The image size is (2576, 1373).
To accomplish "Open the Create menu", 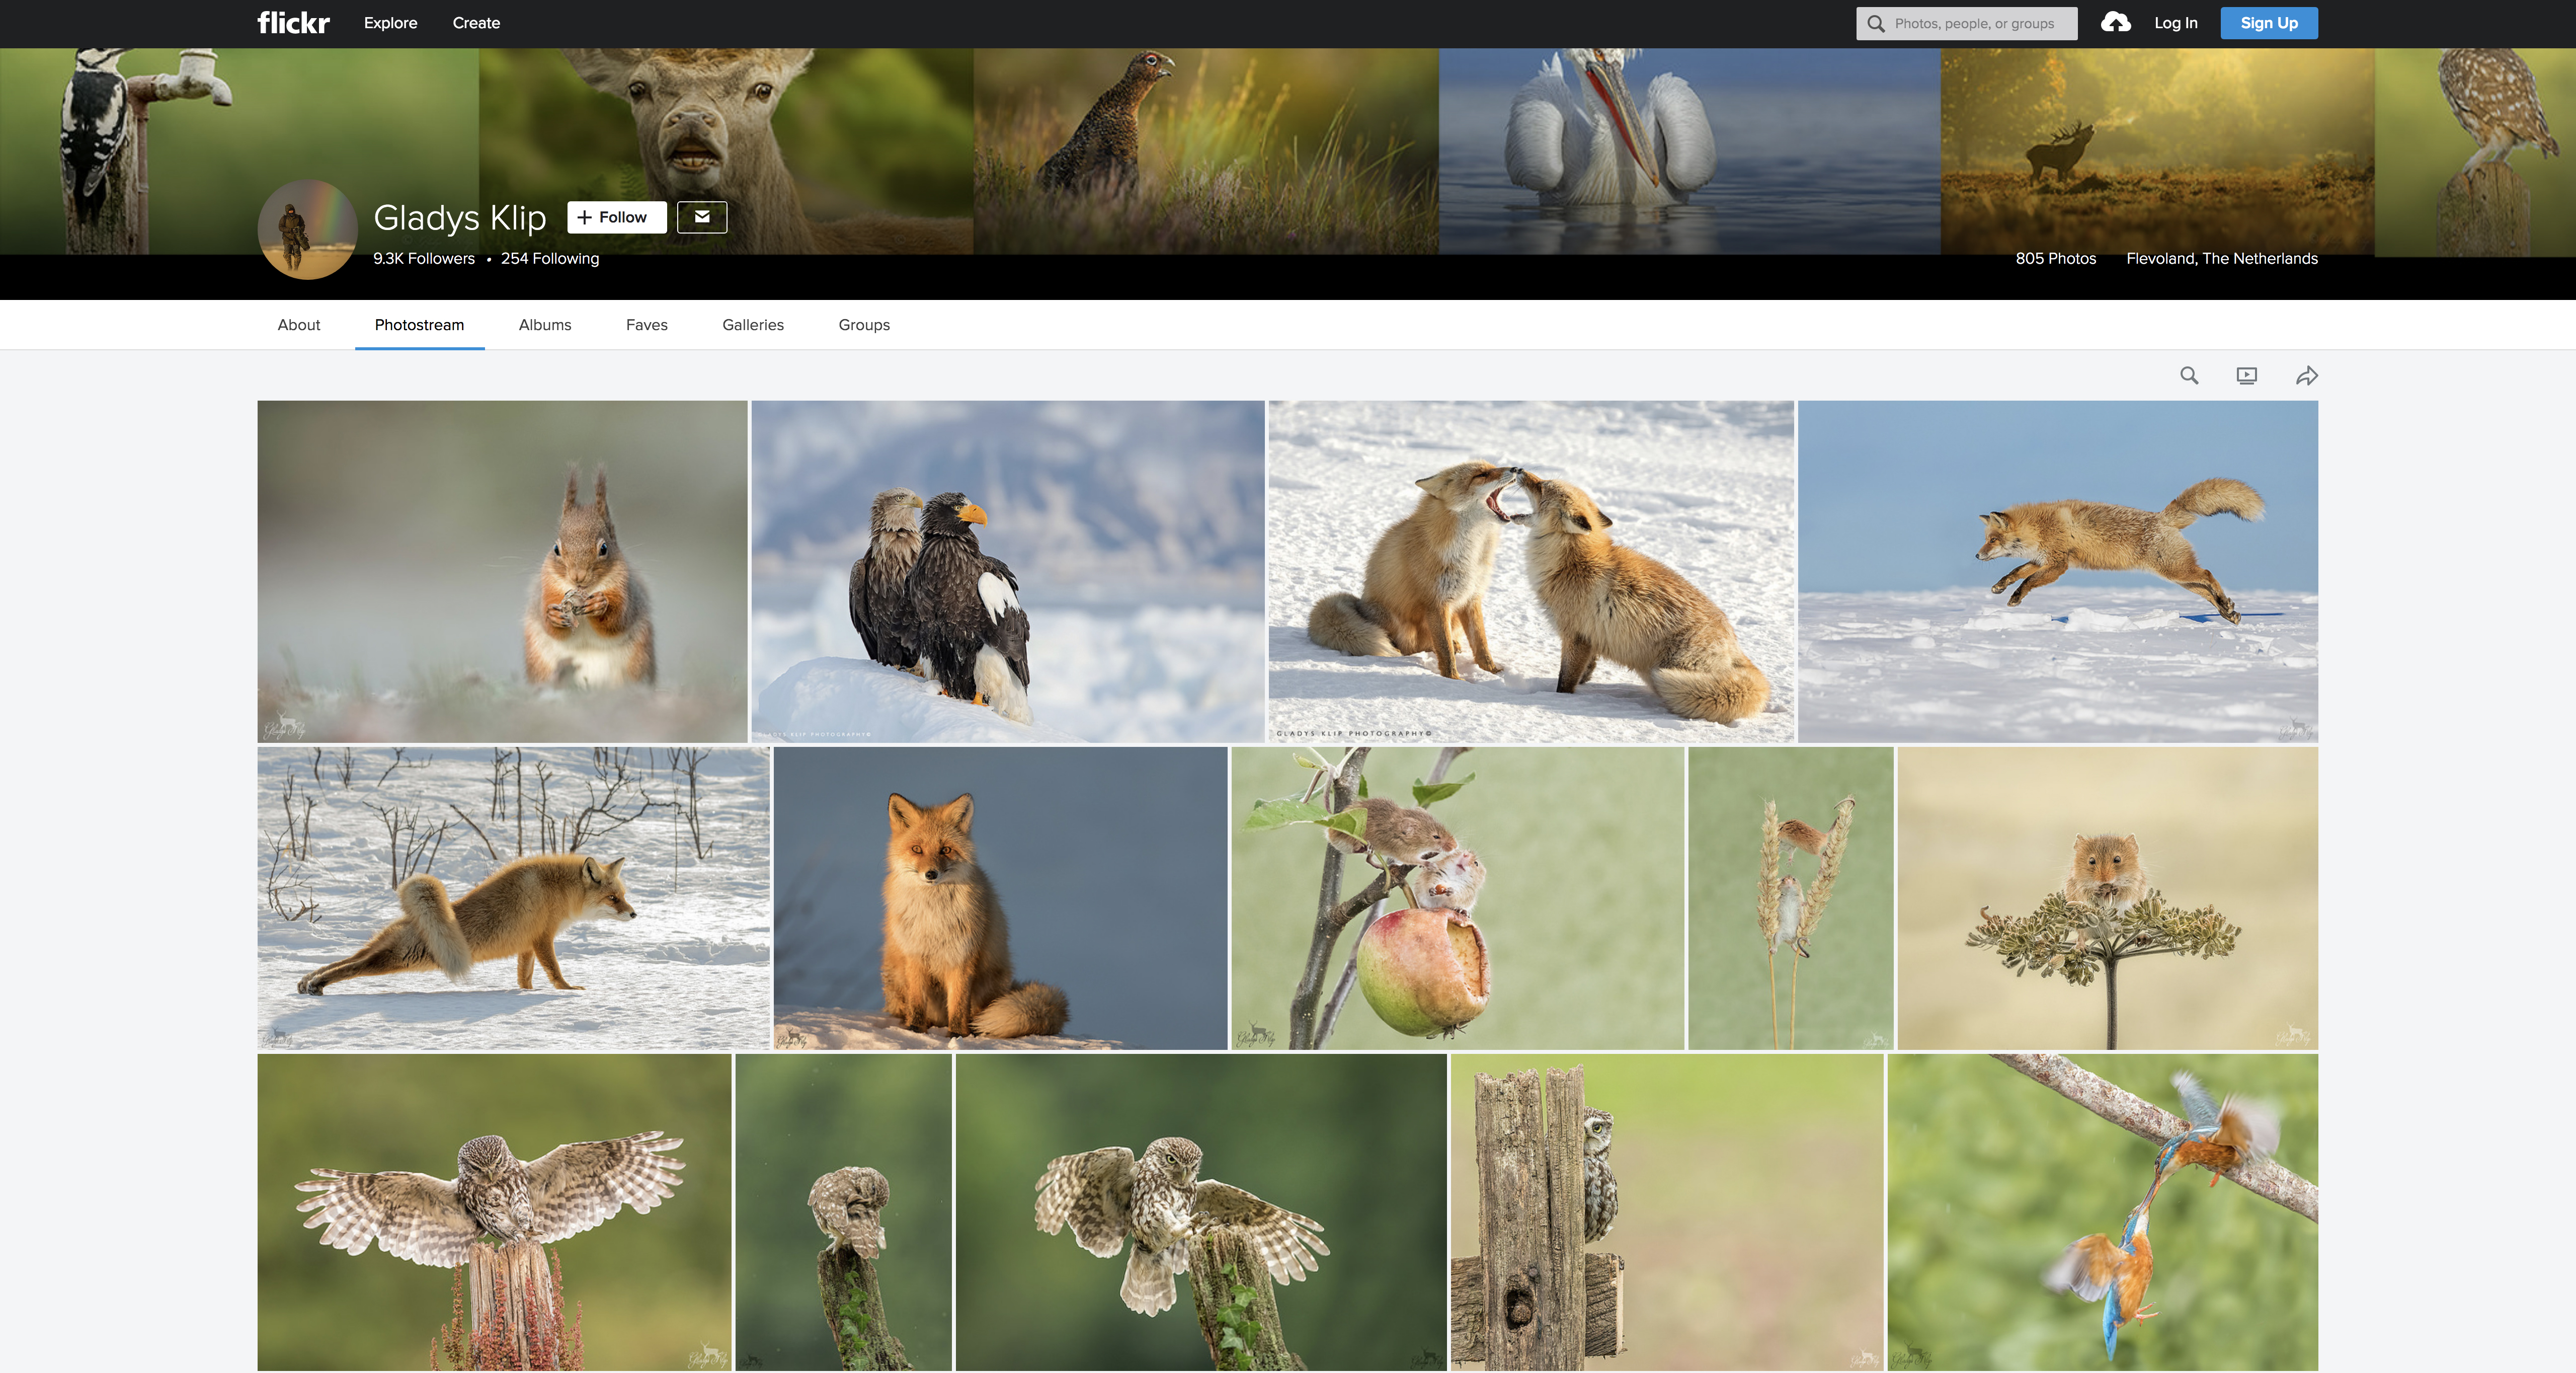I will pos(476,23).
